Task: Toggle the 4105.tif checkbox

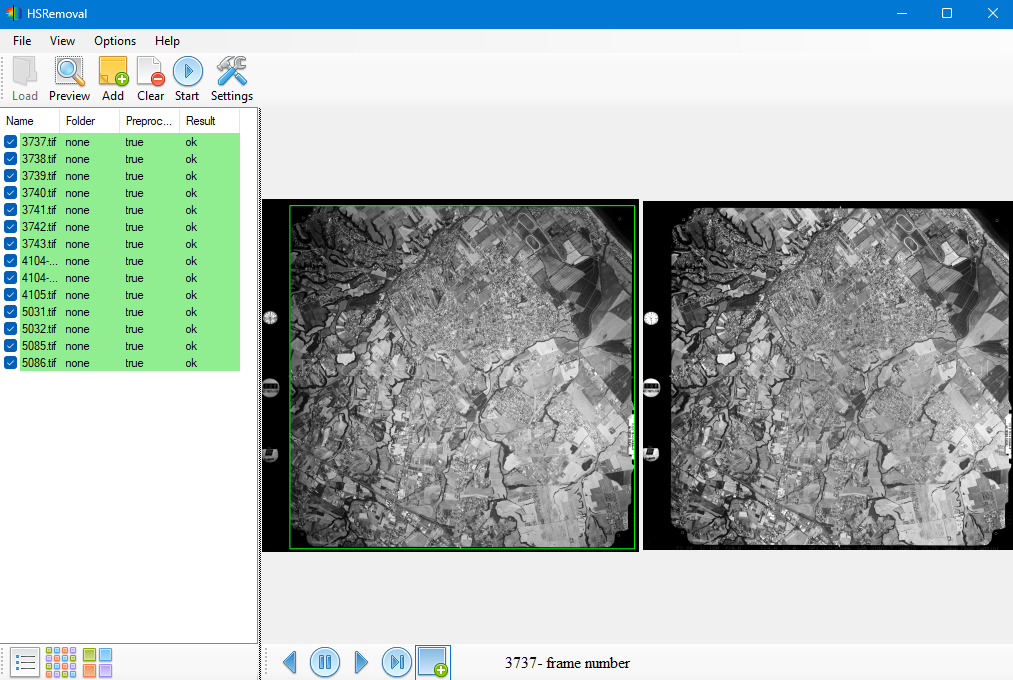Action: pyautogui.click(x=10, y=294)
